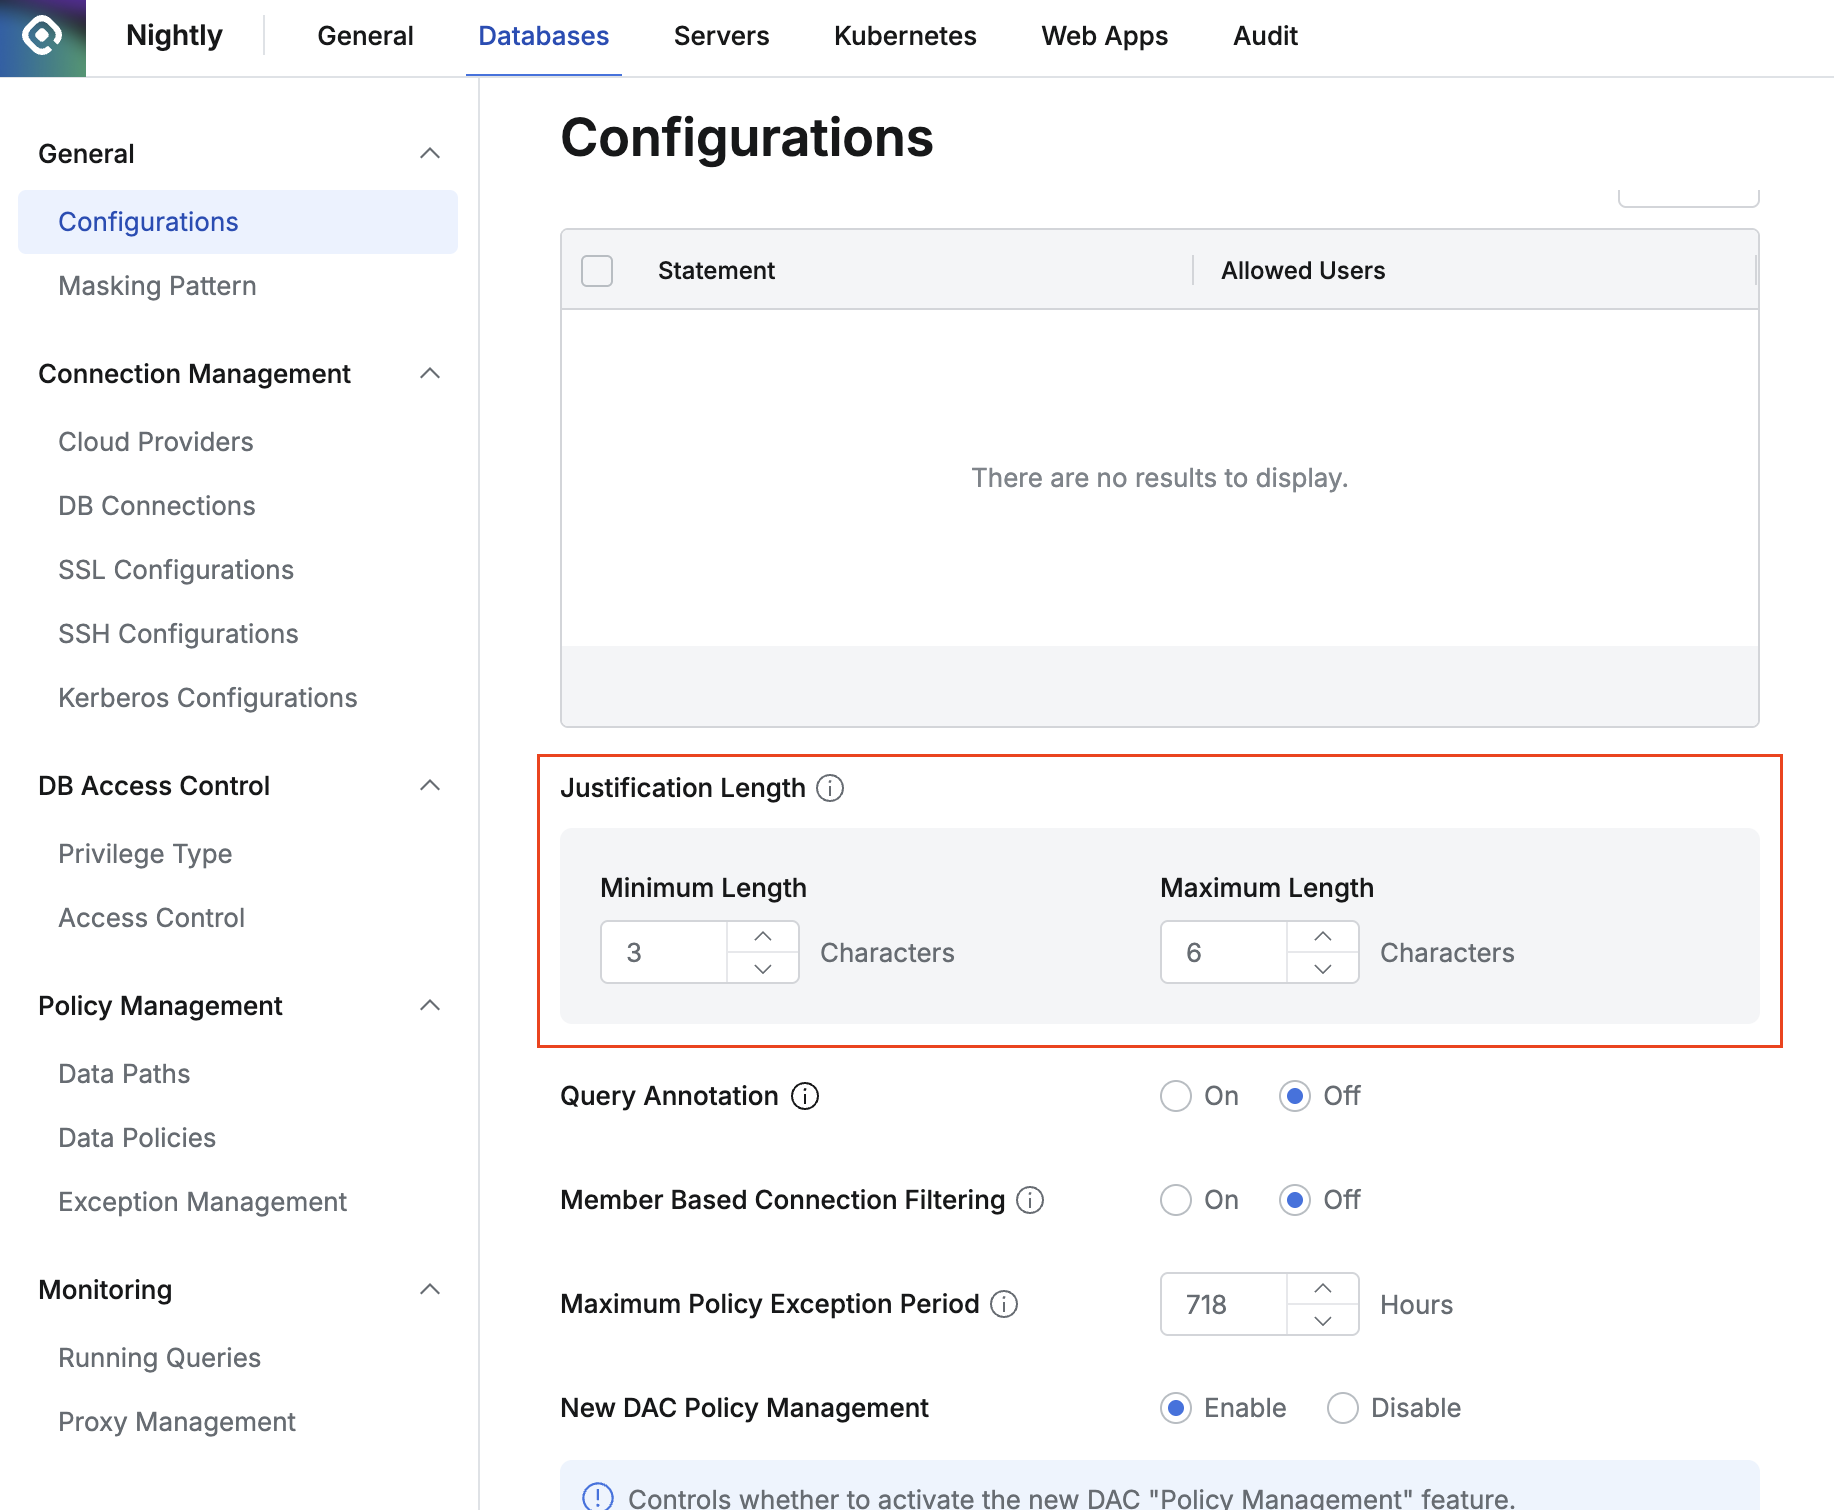Collapse the DB Access Control section

click(430, 786)
